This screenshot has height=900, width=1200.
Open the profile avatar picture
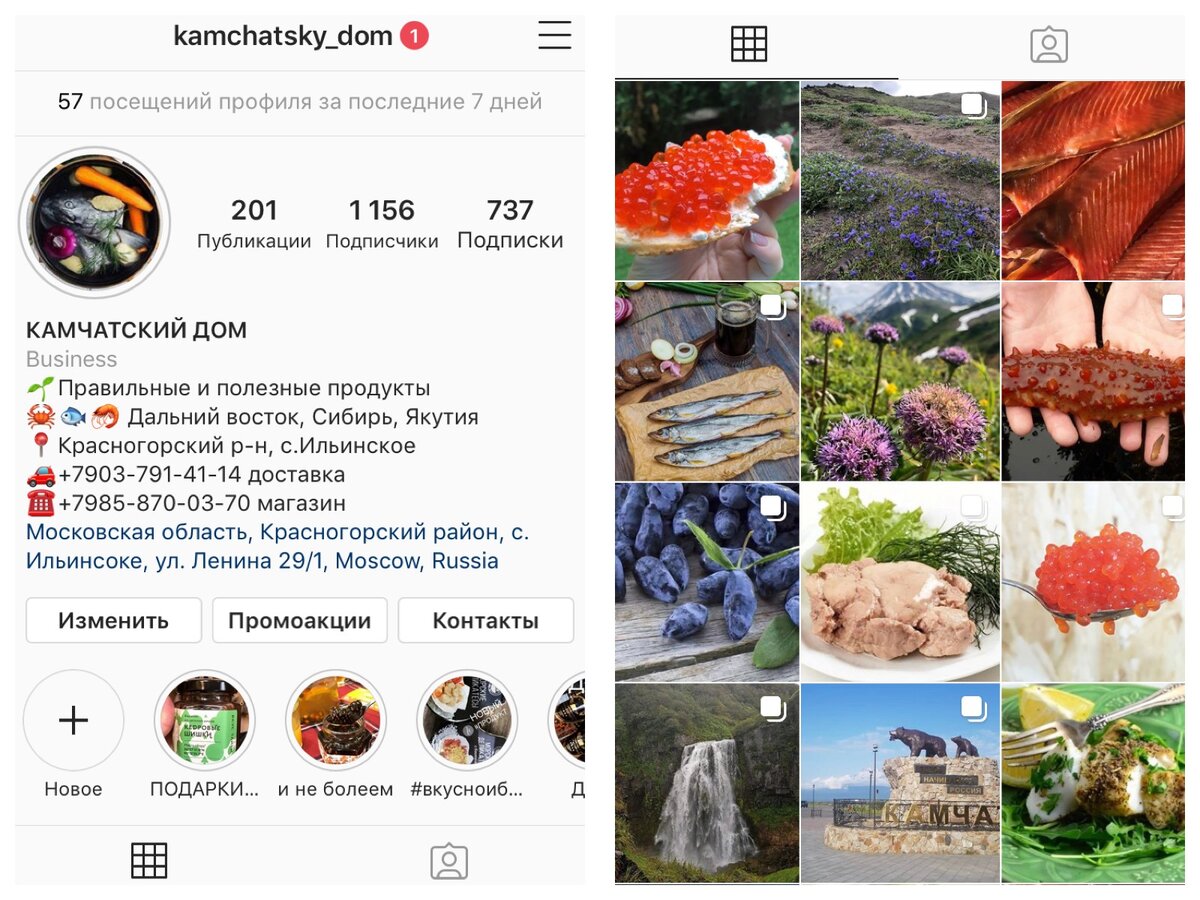(95, 221)
